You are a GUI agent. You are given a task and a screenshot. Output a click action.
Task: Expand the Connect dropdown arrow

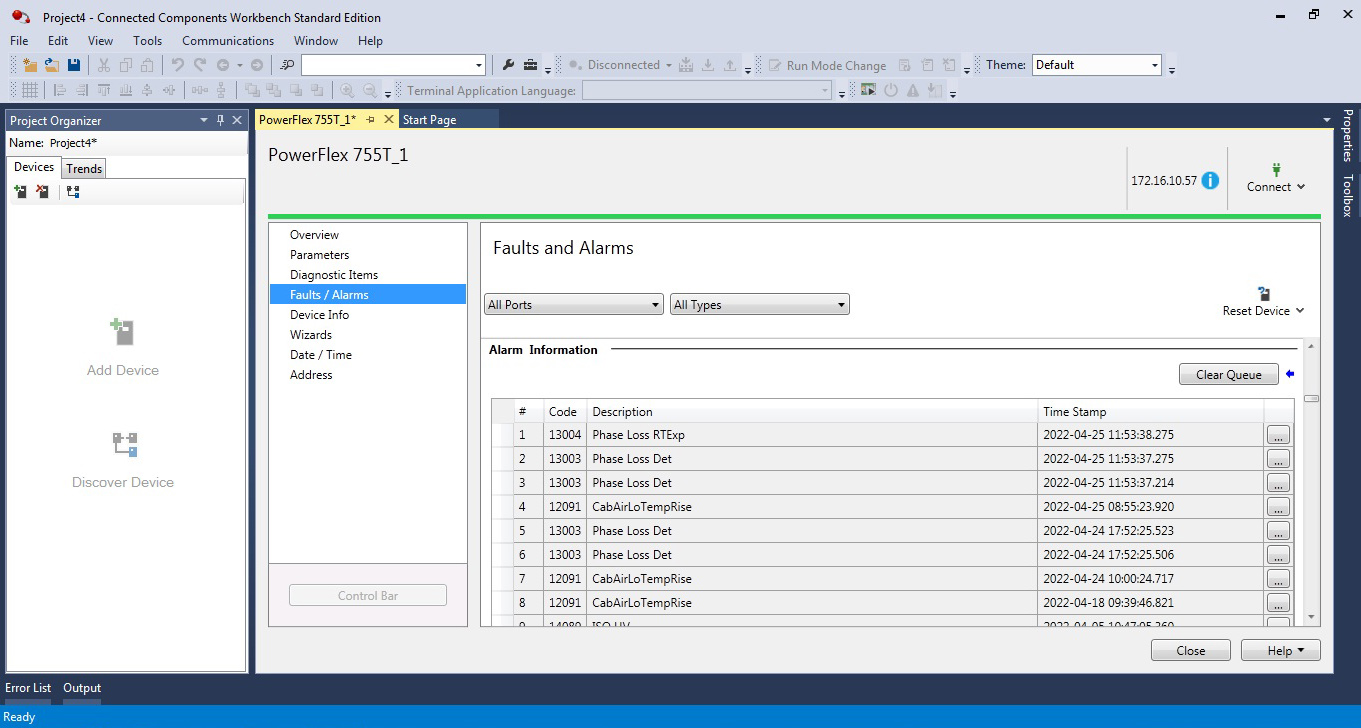point(1301,187)
